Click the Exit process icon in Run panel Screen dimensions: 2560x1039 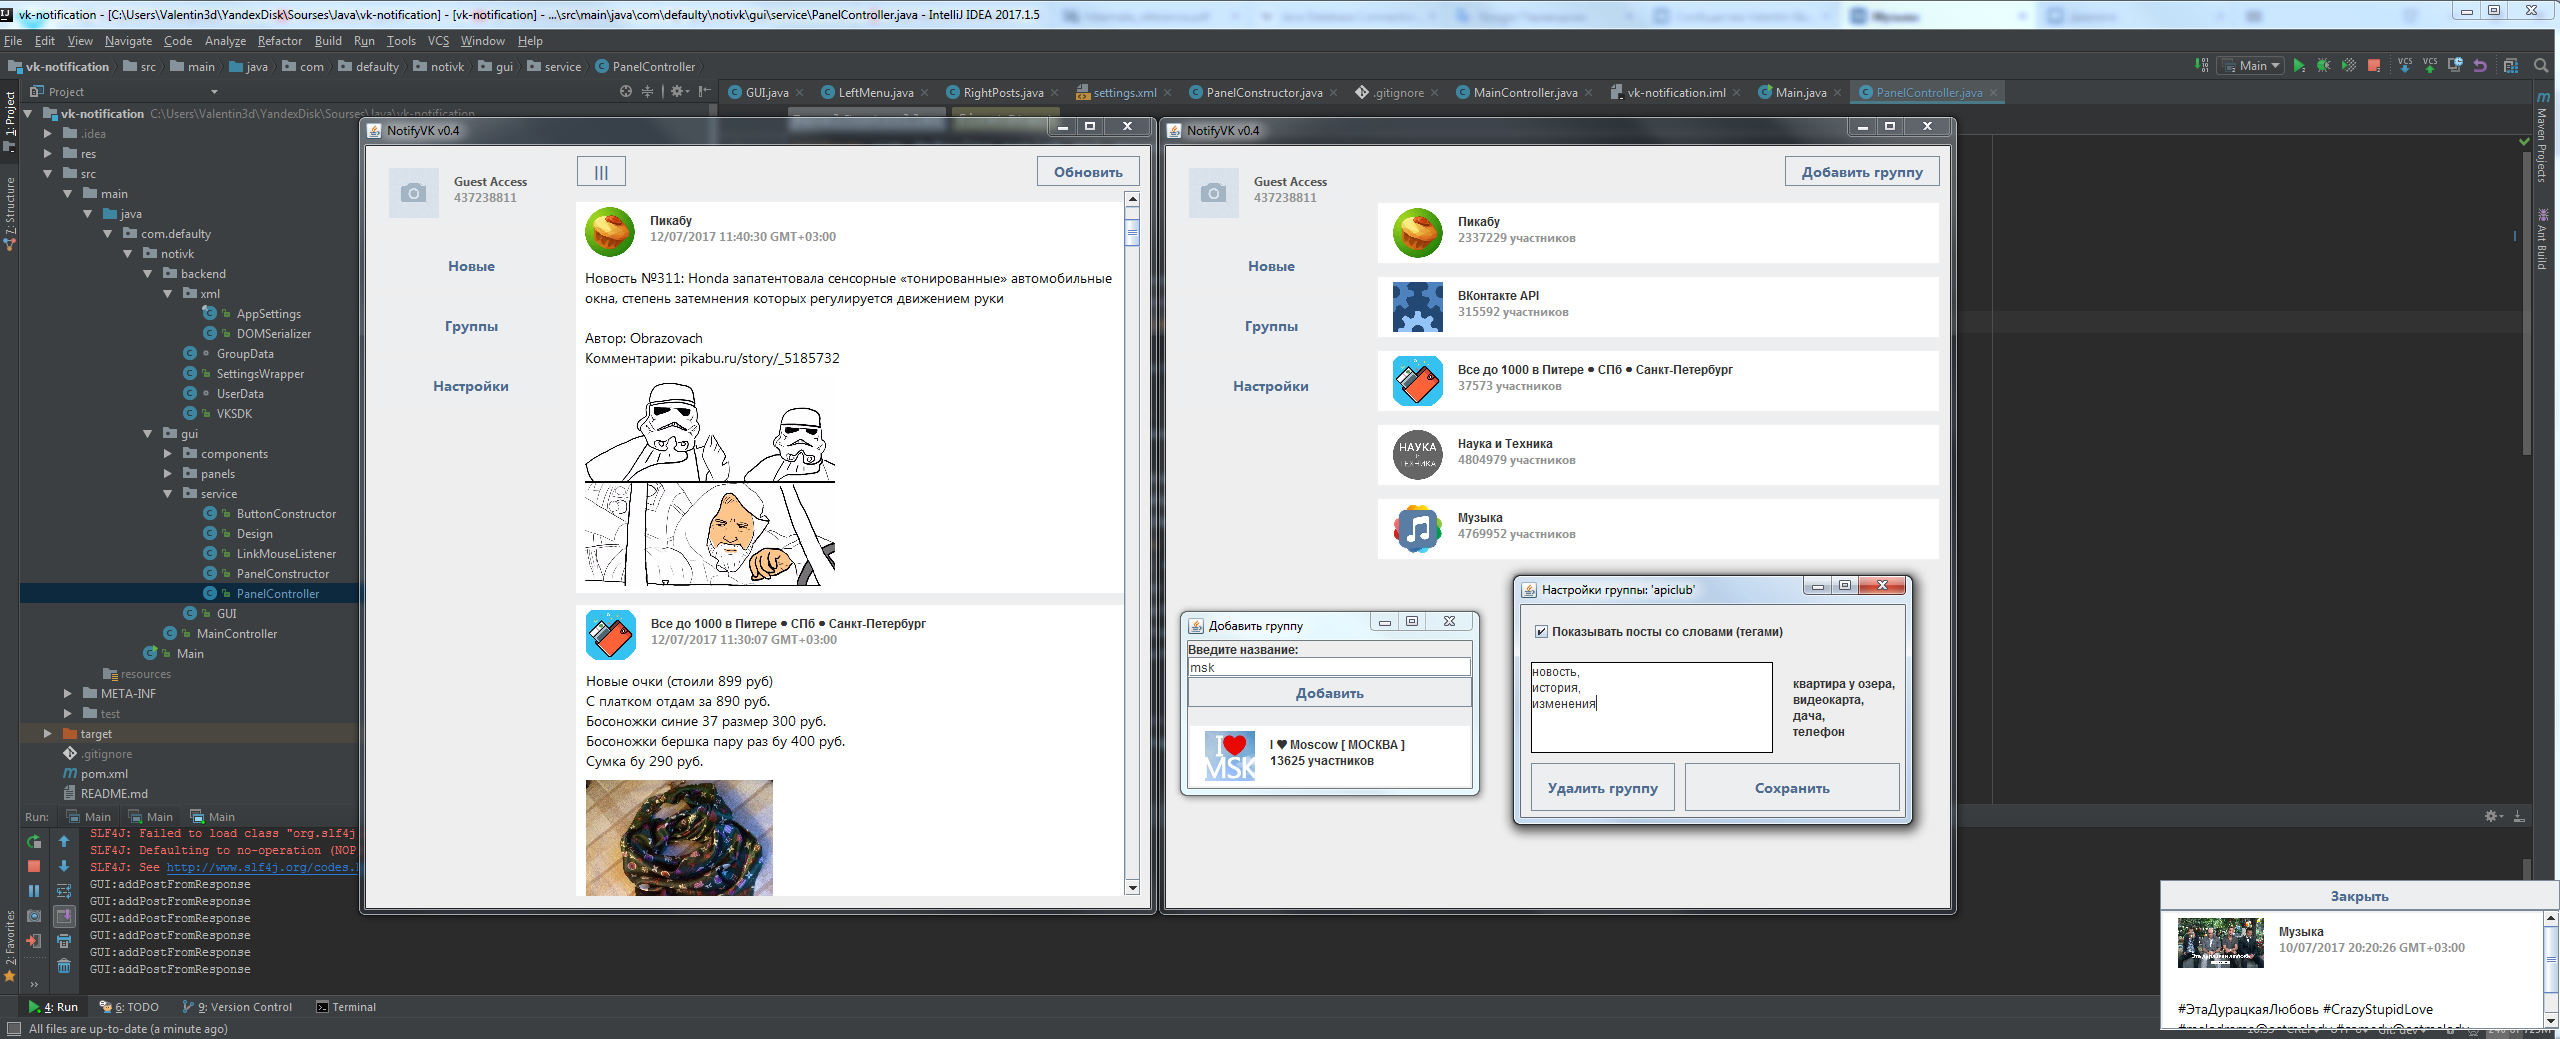point(34,941)
